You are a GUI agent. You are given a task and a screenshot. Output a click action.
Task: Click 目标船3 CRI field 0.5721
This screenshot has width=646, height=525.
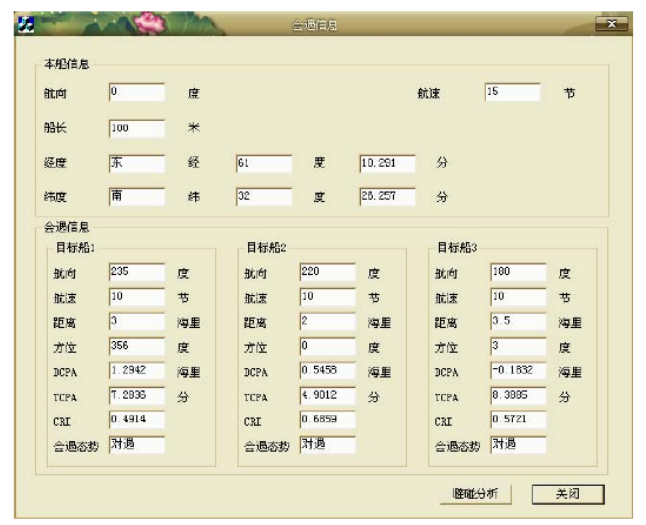518,420
